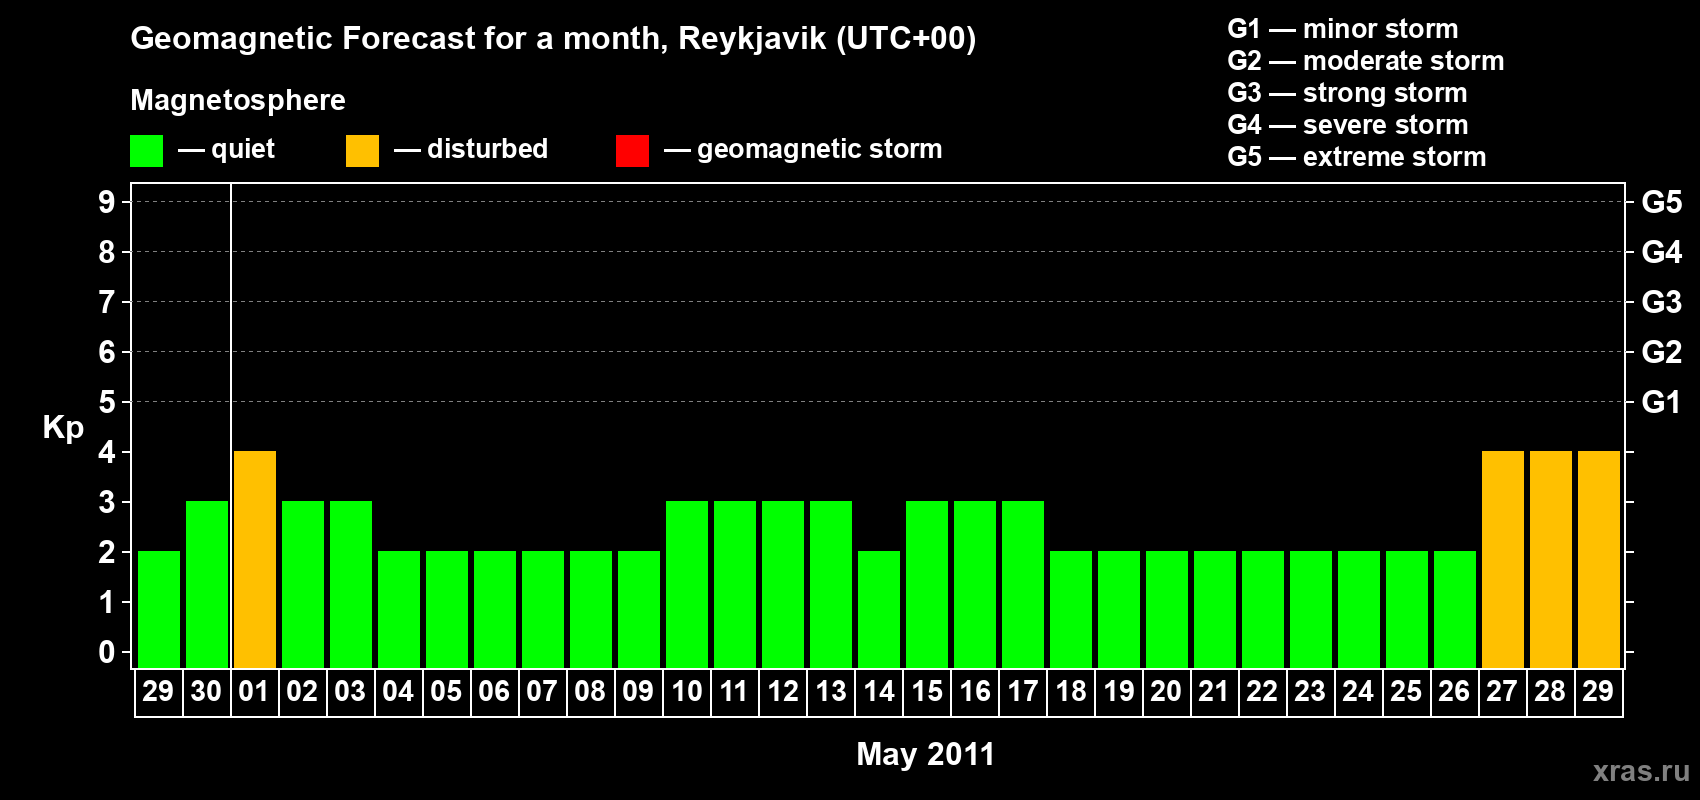Screen dimensions: 1700x800
Task: Select the green bar for day 03
Action: click(351, 585)
